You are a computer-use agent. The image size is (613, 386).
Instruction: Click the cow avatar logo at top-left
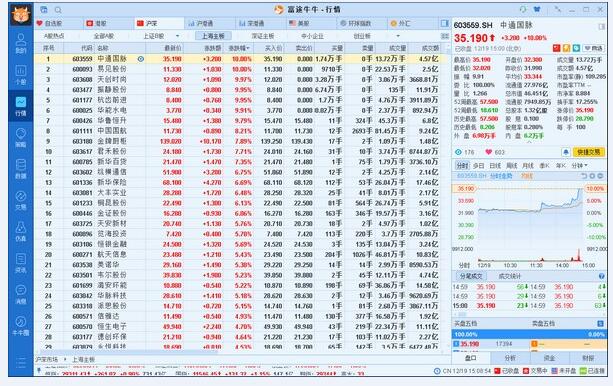coord(21,14)
